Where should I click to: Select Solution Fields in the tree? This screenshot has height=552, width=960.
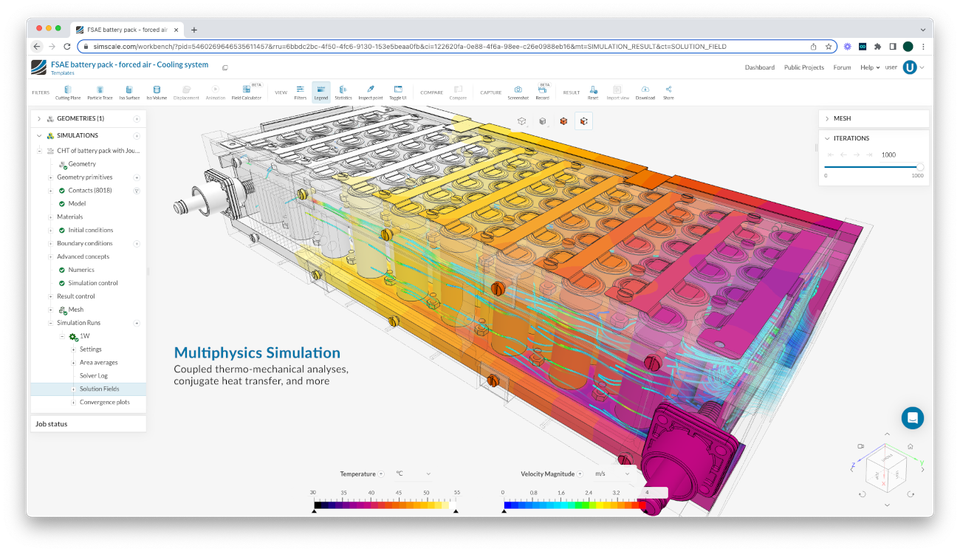tap(99, 388)
